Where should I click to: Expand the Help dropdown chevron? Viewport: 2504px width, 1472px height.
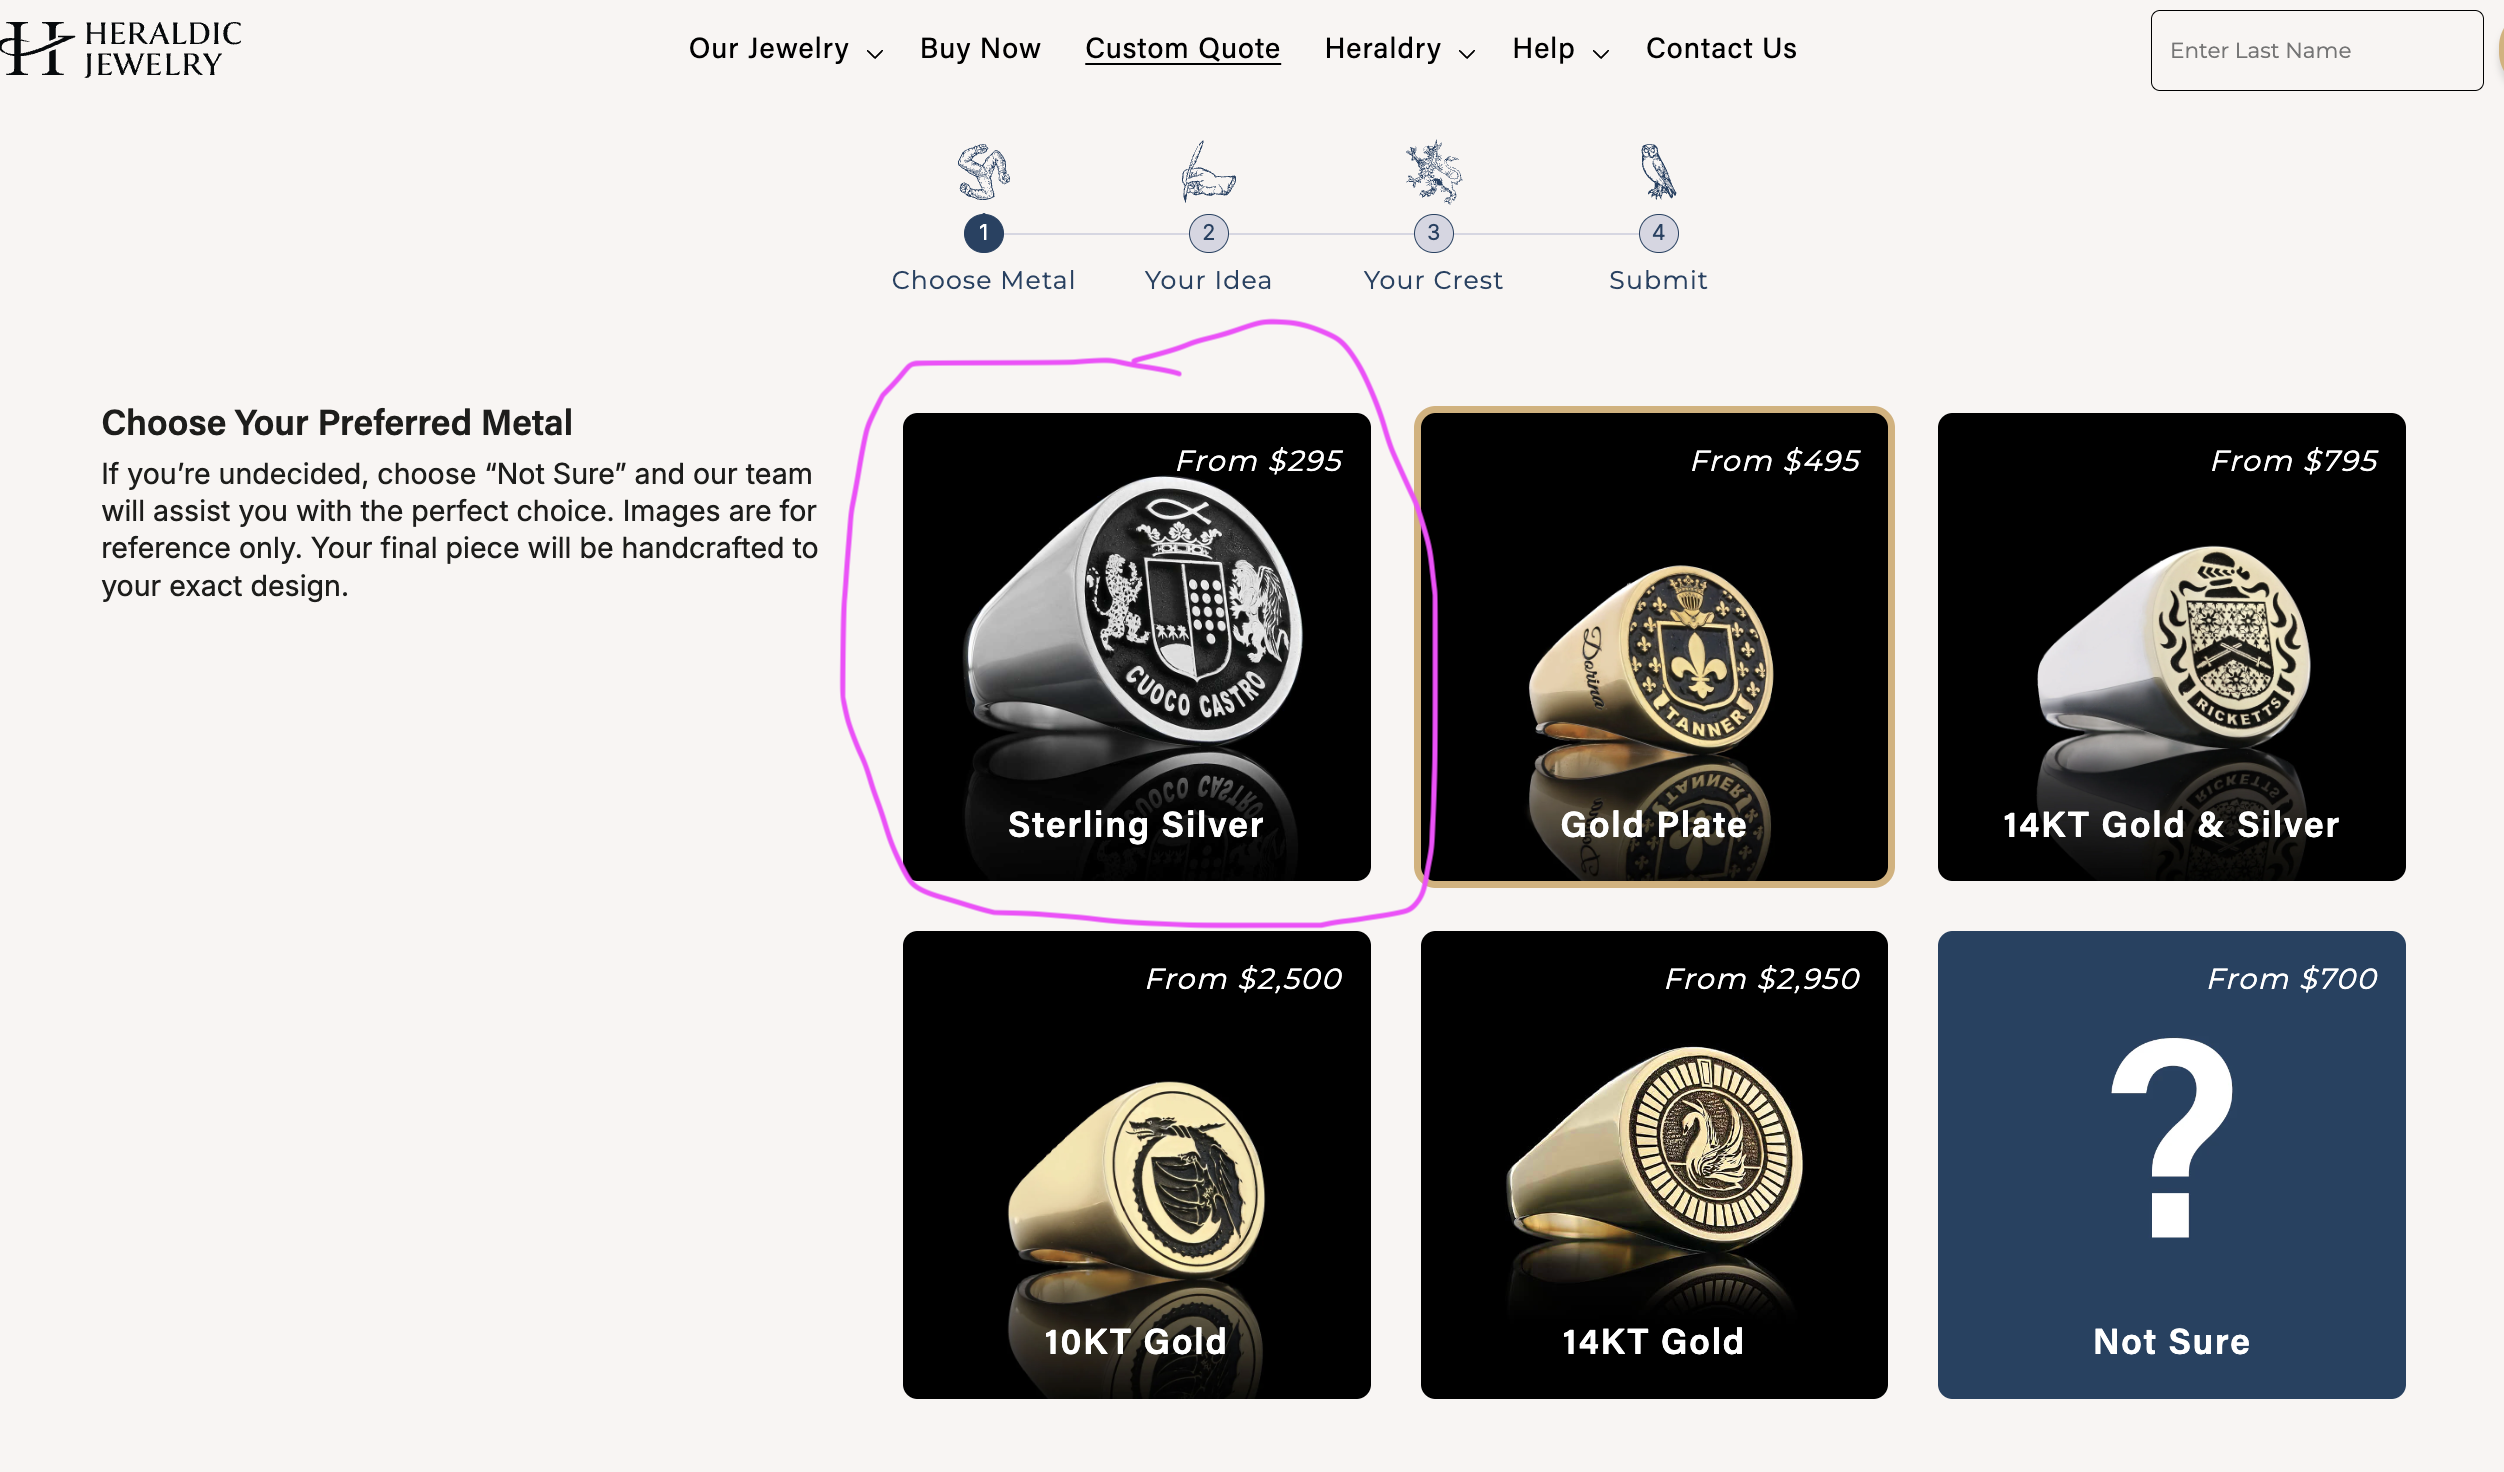coord(1600,53)
